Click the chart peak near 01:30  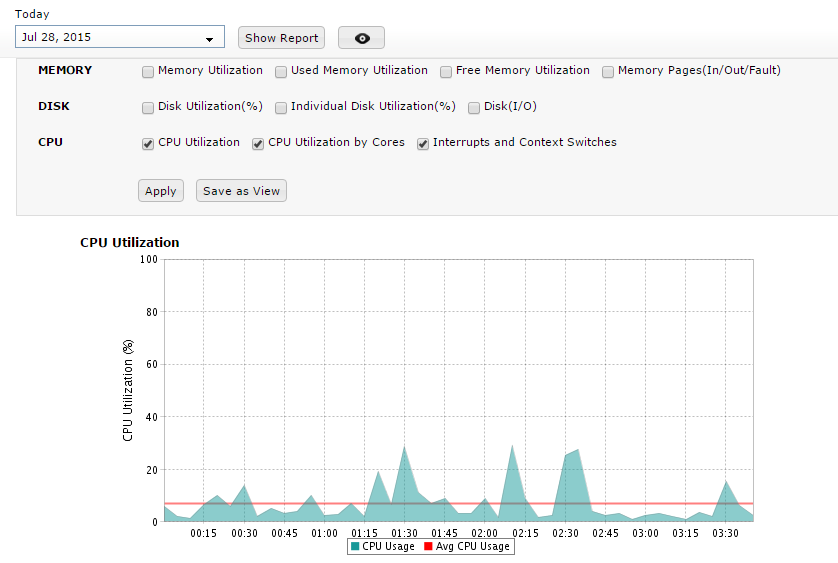tap(404, 449)
